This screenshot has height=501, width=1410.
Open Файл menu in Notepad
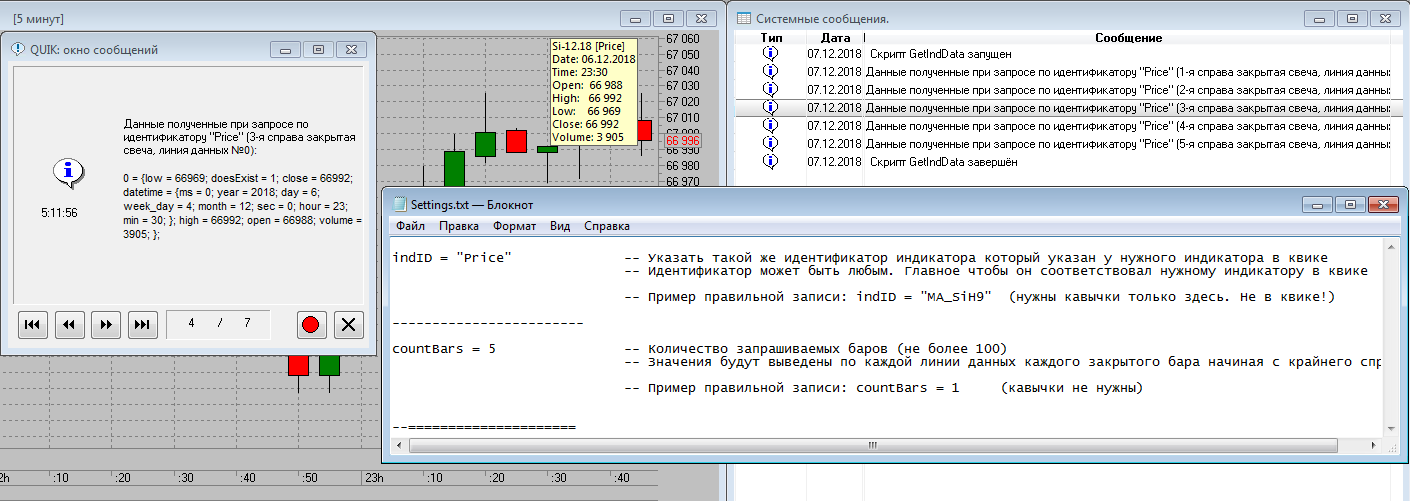pyautogui.click(x=410, y=226)
